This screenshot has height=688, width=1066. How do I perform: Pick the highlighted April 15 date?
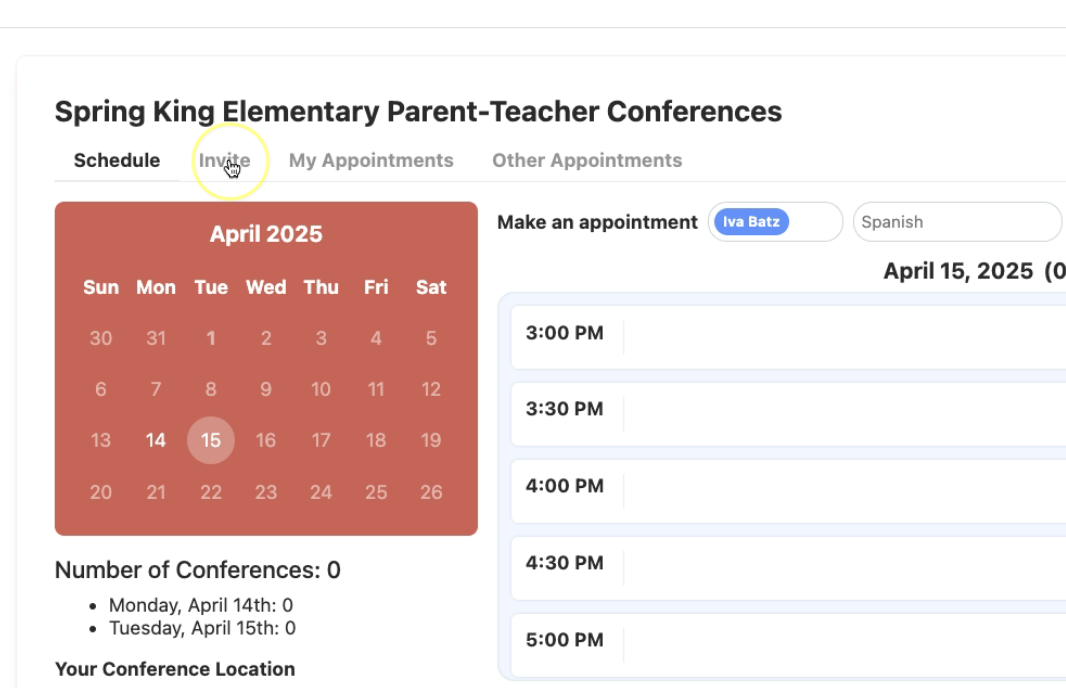click(211, 440)
